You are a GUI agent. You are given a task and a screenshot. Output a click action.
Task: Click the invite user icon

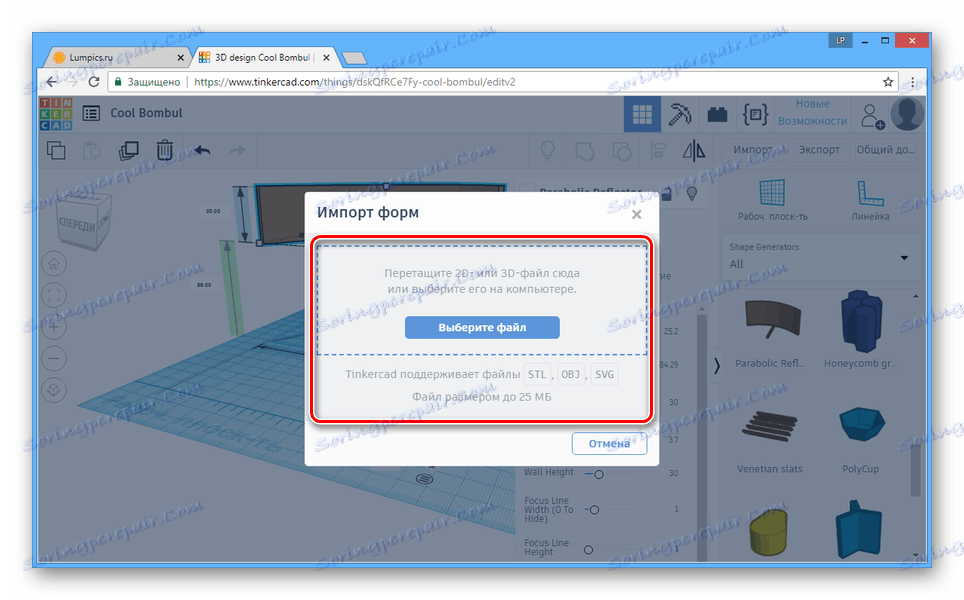(872, 116)
